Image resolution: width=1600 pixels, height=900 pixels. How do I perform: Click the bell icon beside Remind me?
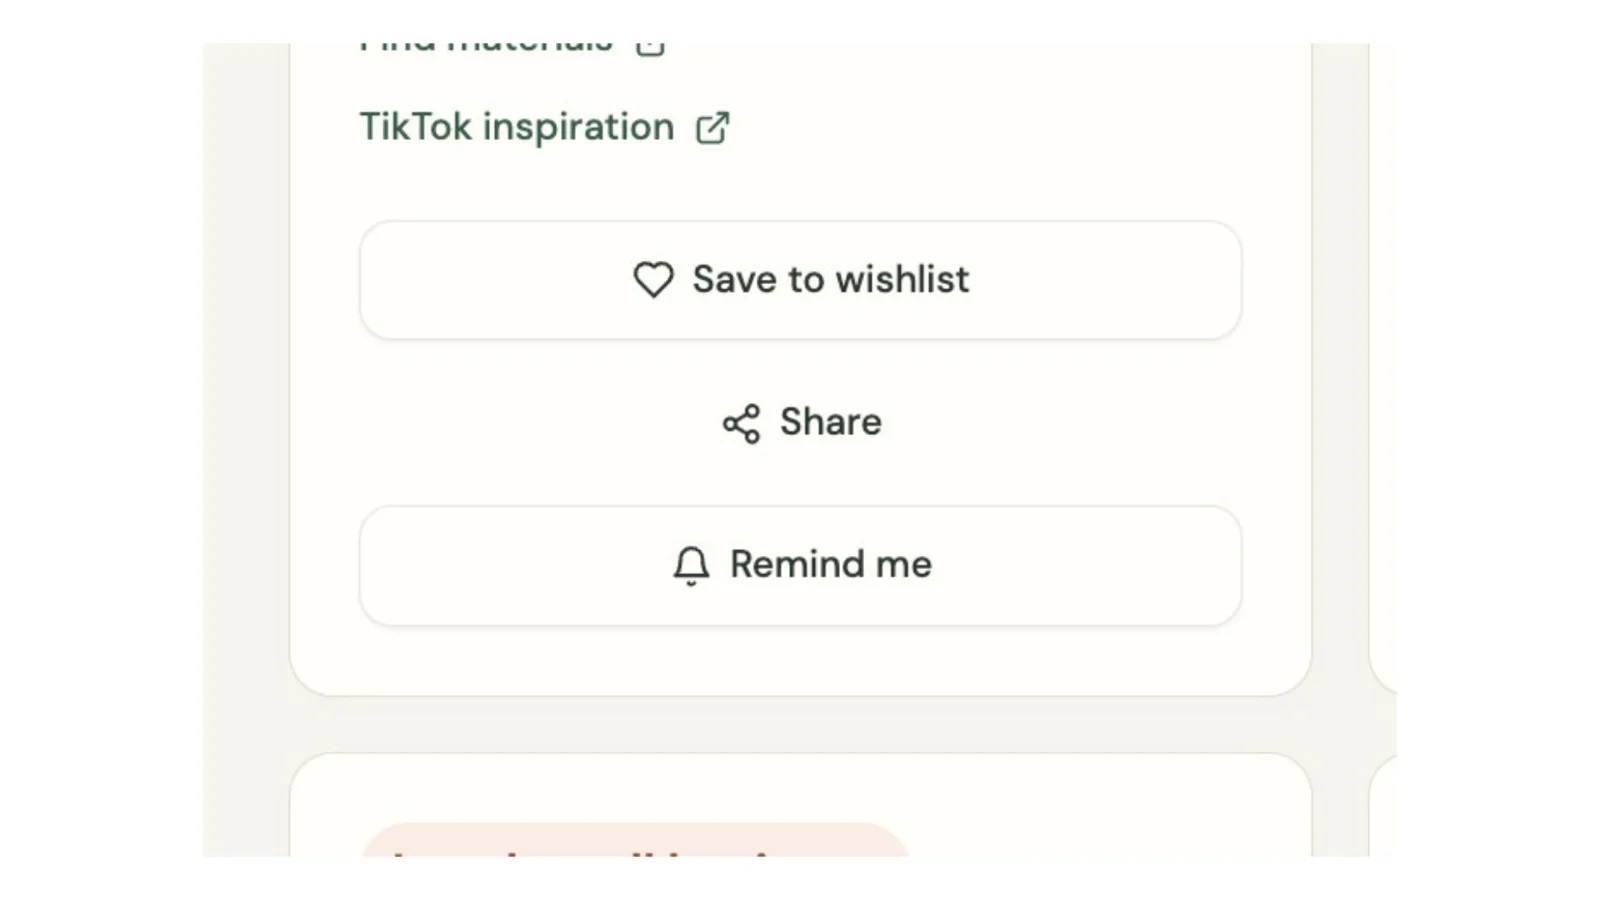tap(691, 565)
